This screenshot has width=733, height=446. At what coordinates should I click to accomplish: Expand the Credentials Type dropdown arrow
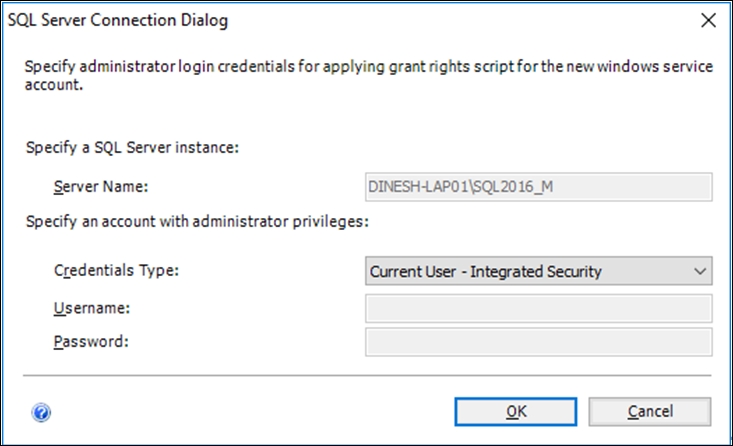[700, 271]
